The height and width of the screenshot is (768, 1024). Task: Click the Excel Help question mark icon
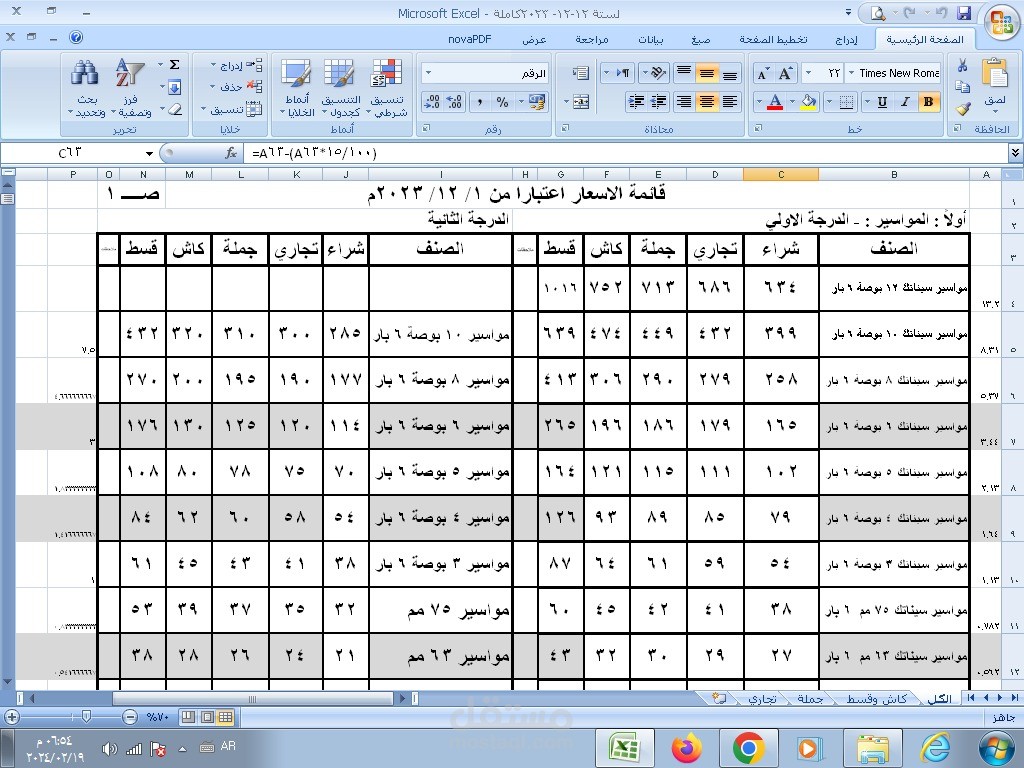[x=76, y=38]
